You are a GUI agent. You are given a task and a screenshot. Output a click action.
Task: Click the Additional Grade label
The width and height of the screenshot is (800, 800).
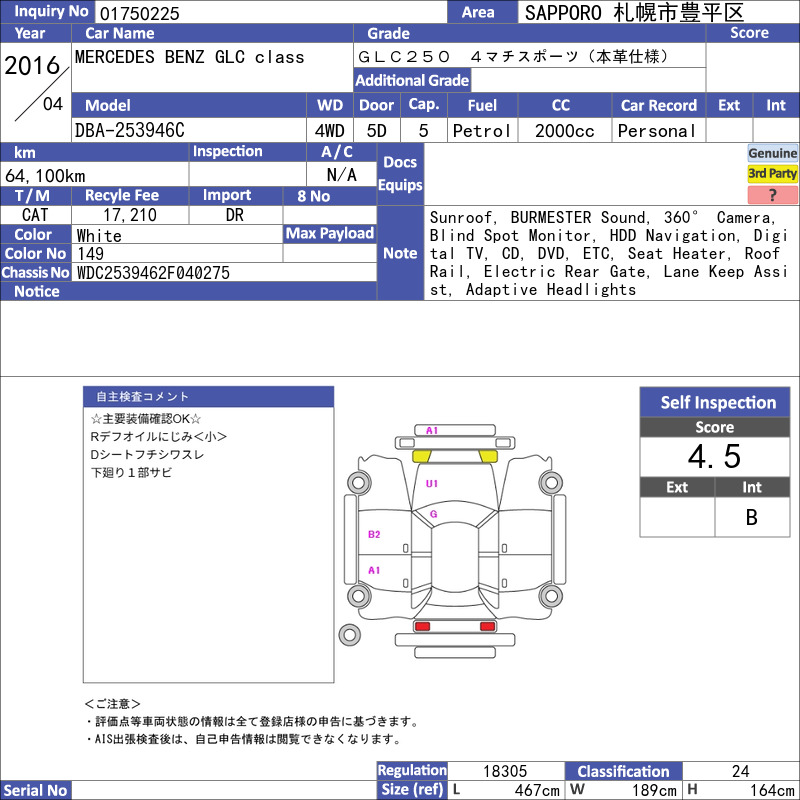412,80
